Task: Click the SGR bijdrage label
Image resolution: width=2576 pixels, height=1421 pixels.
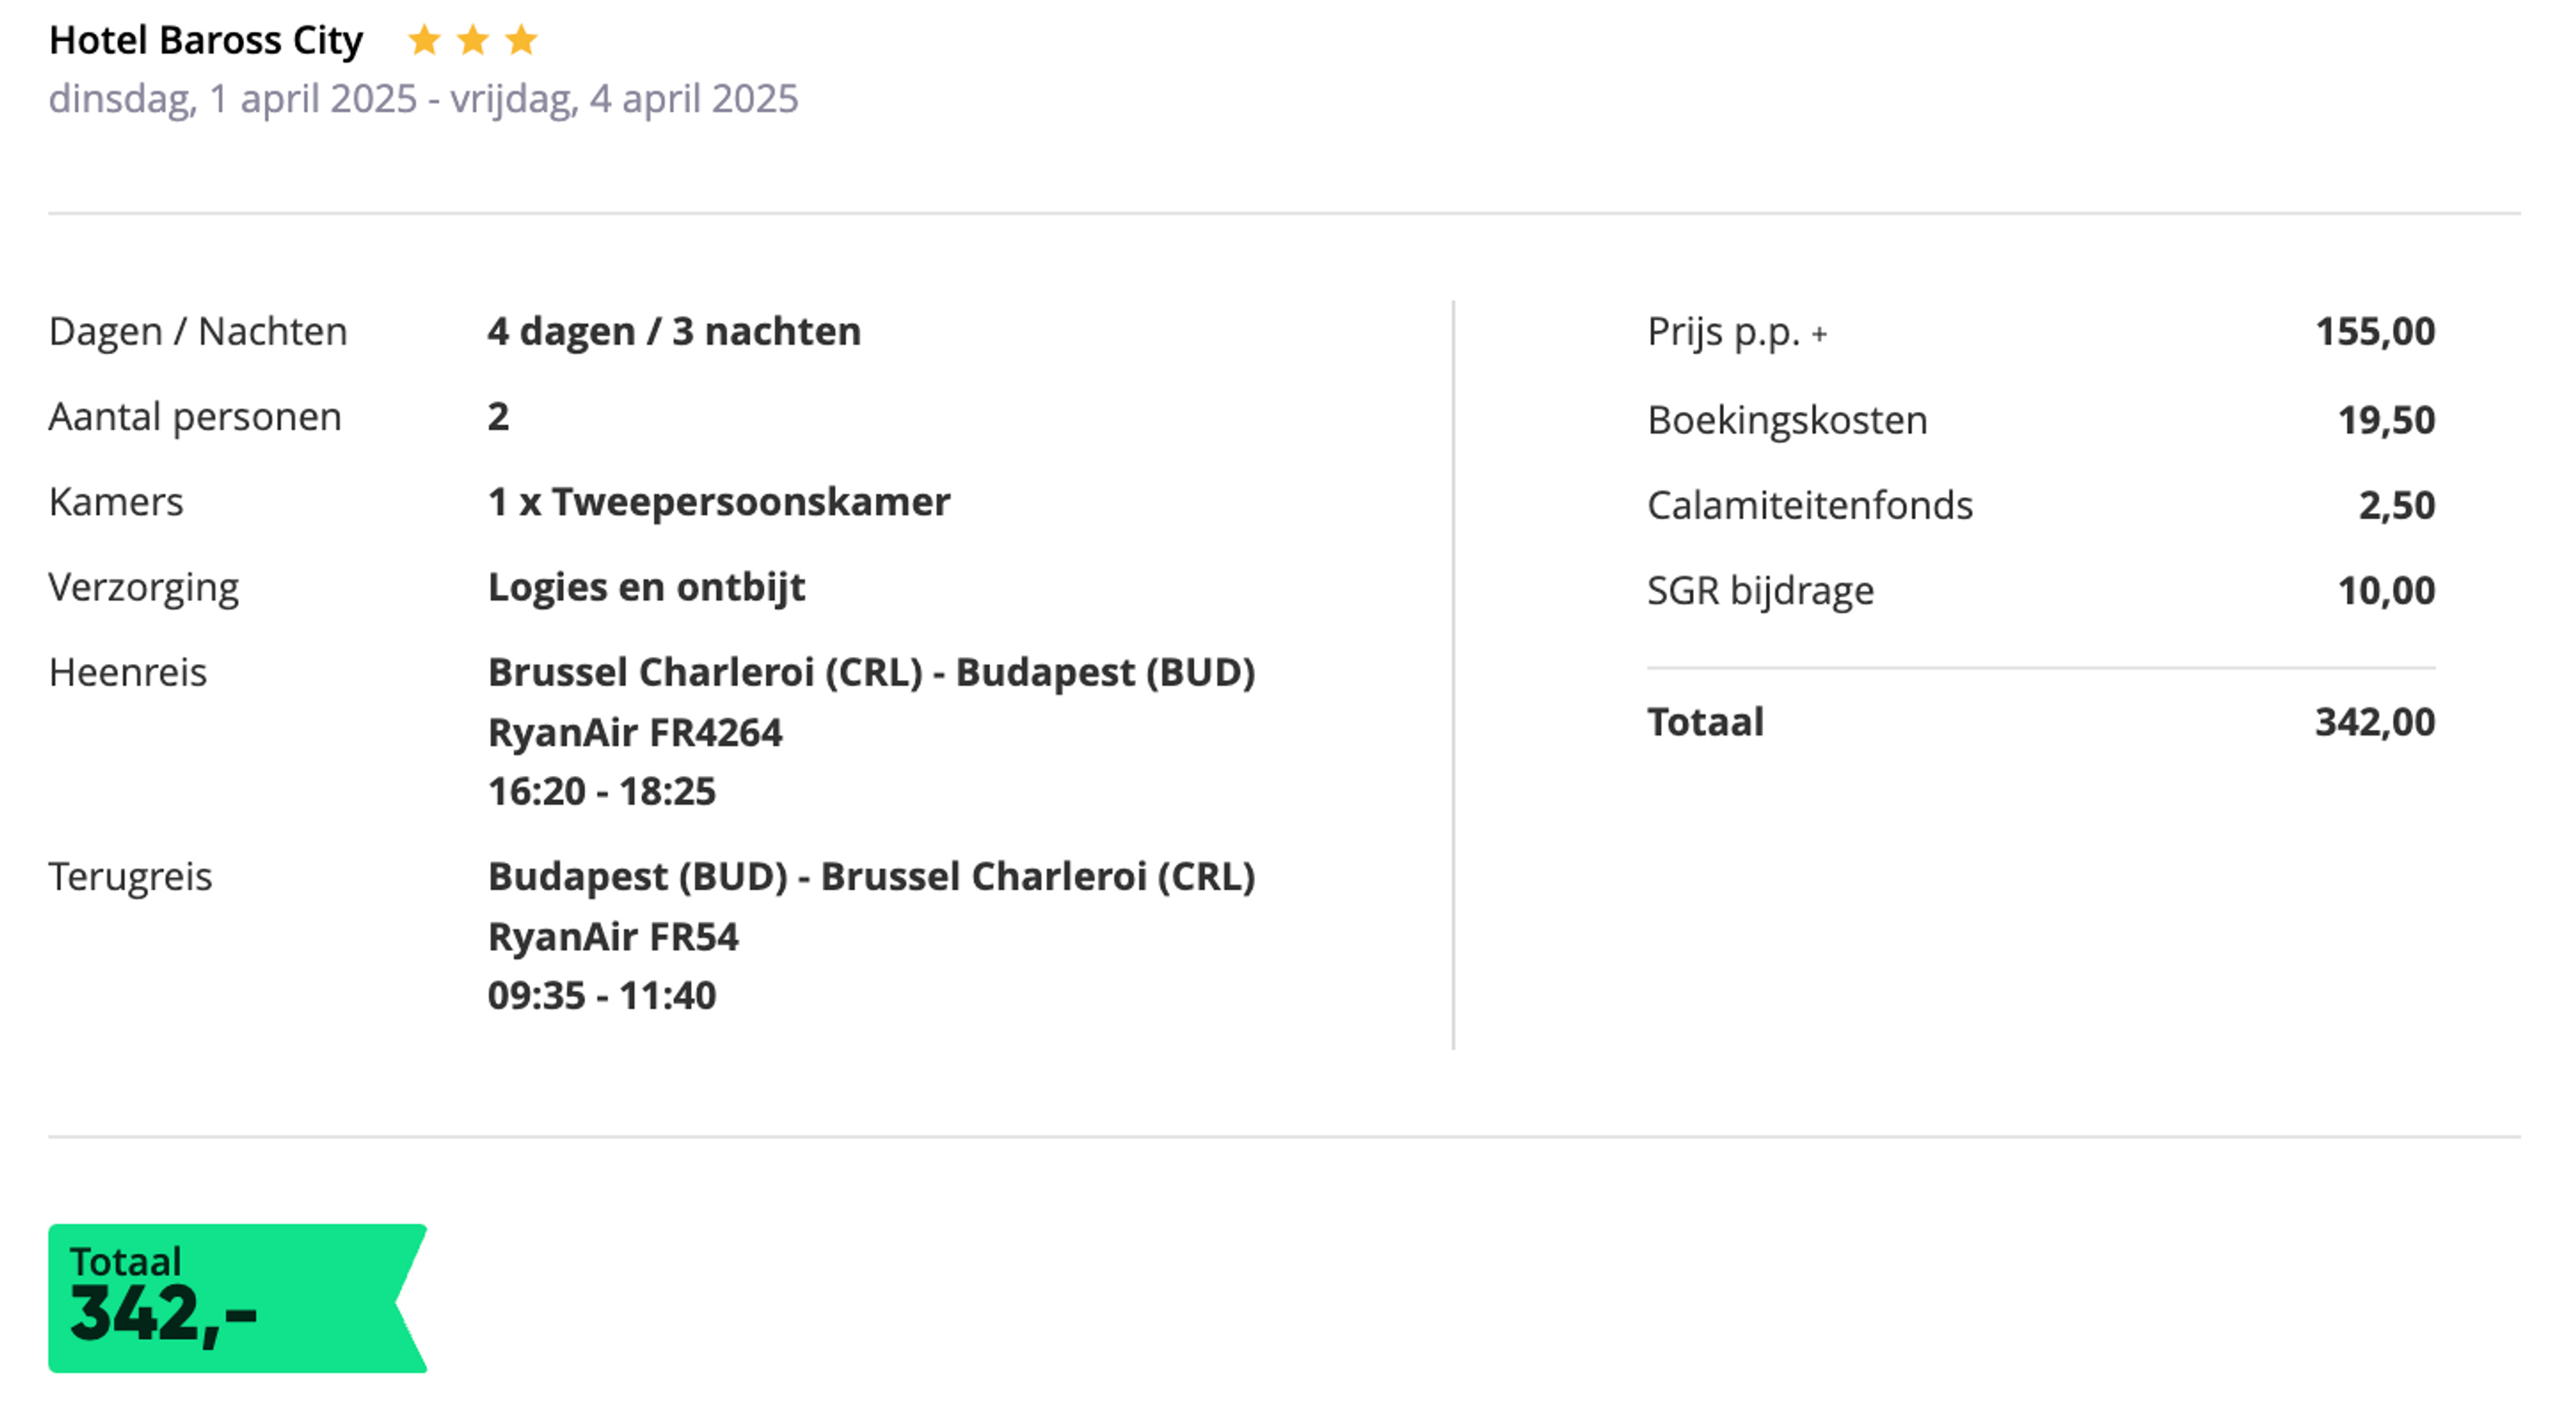Action: 1760,591
